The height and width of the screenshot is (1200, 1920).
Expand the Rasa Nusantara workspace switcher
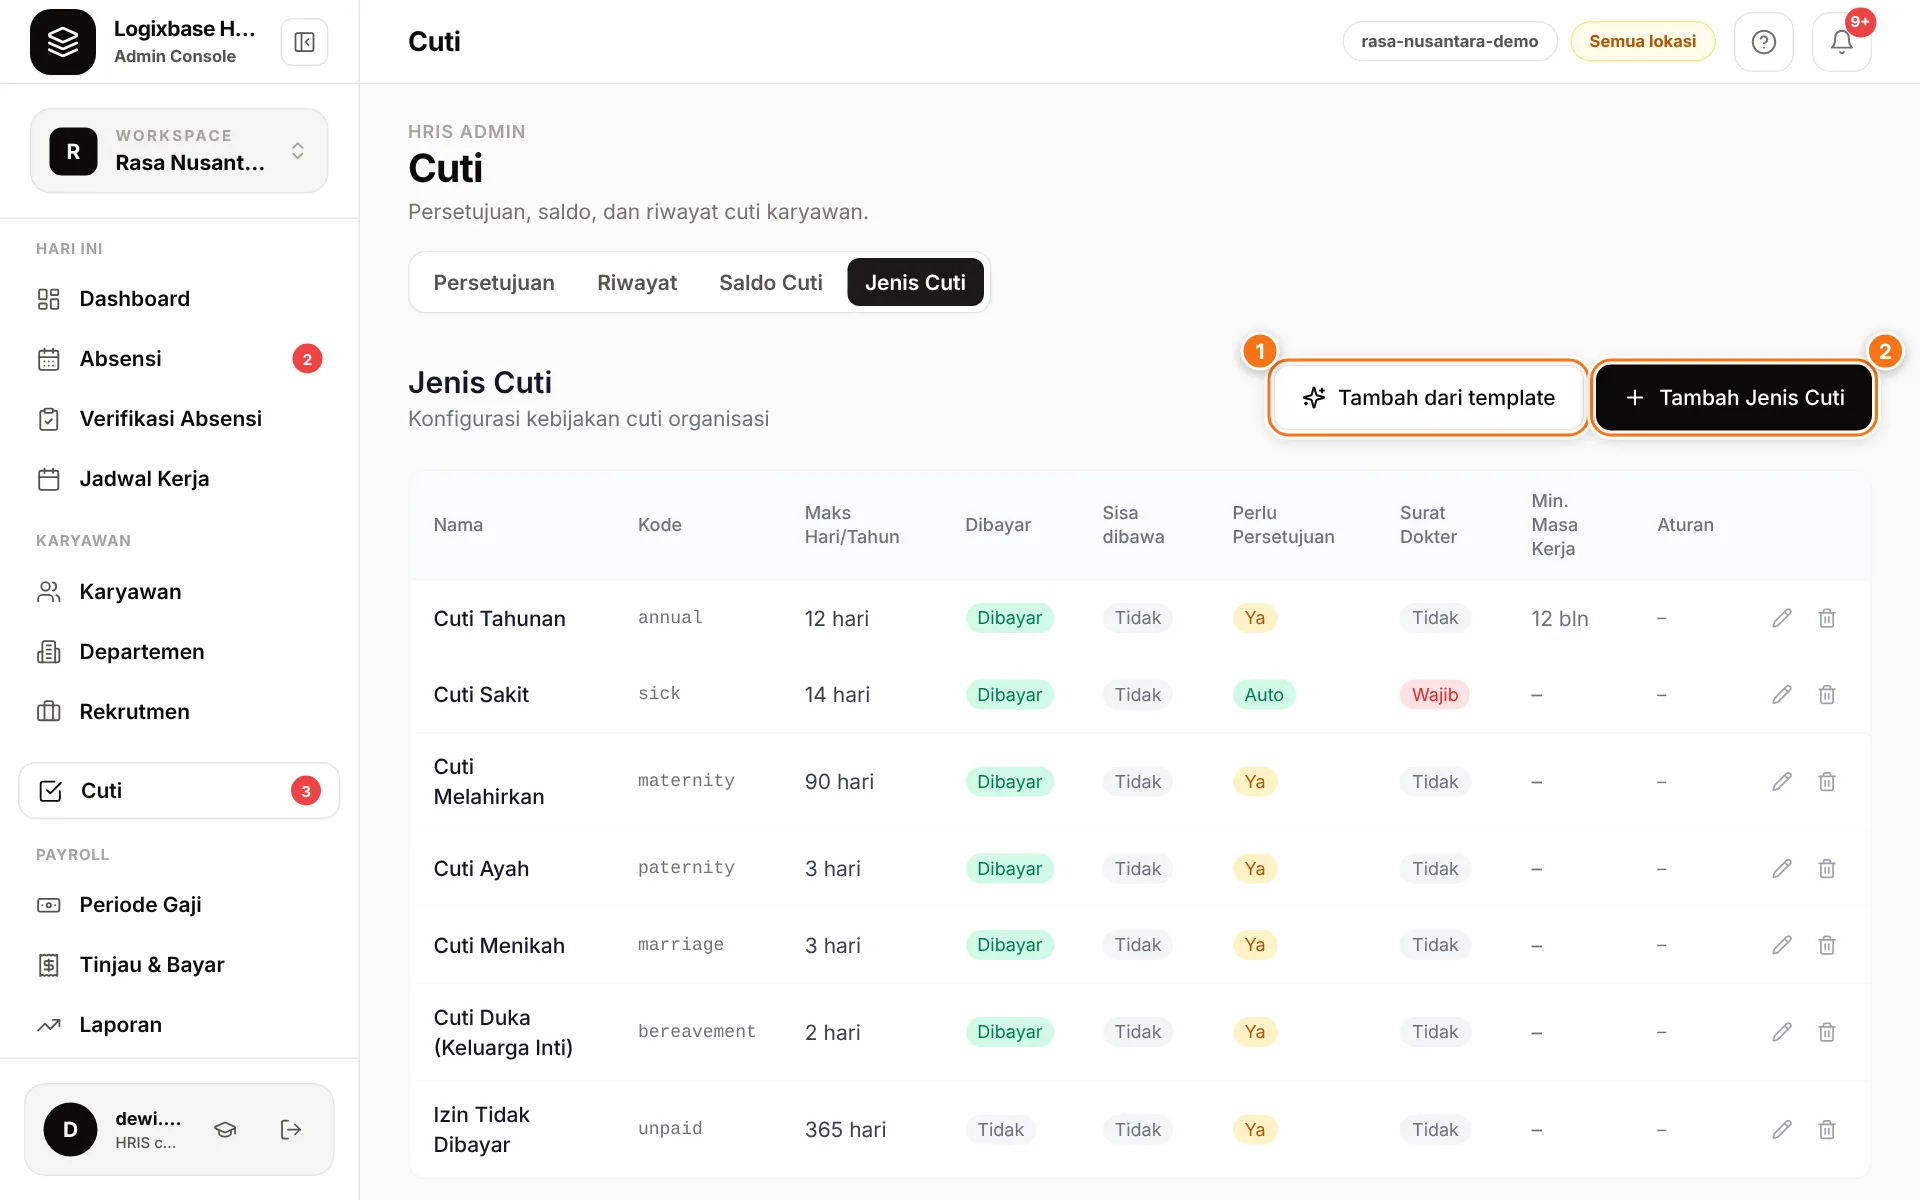179,151
